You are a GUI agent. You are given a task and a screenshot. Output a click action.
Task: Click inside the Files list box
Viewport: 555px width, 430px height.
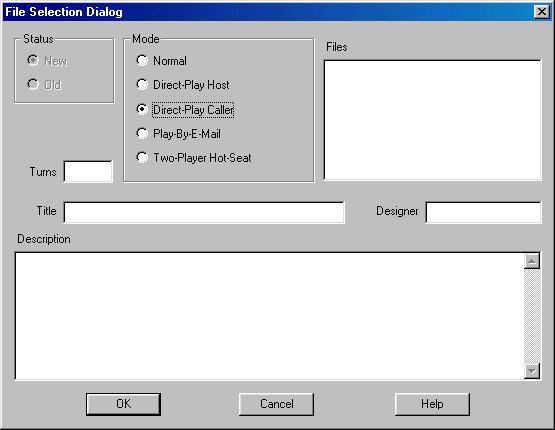coord(433,120)
